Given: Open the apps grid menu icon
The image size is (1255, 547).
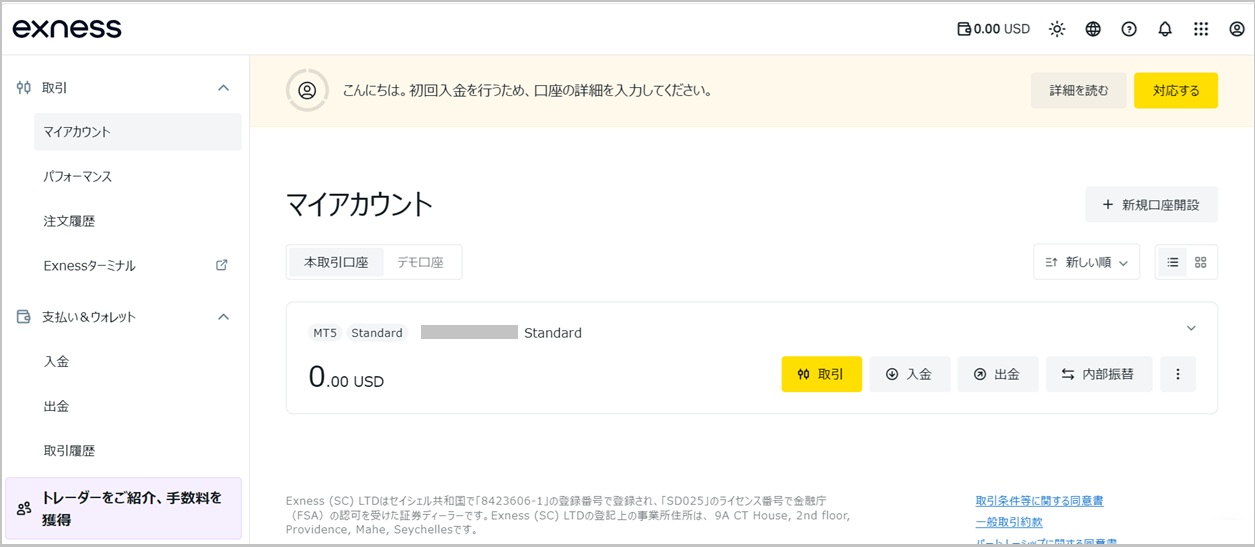Looking at the screenshot, I should tap(1201, 29).
